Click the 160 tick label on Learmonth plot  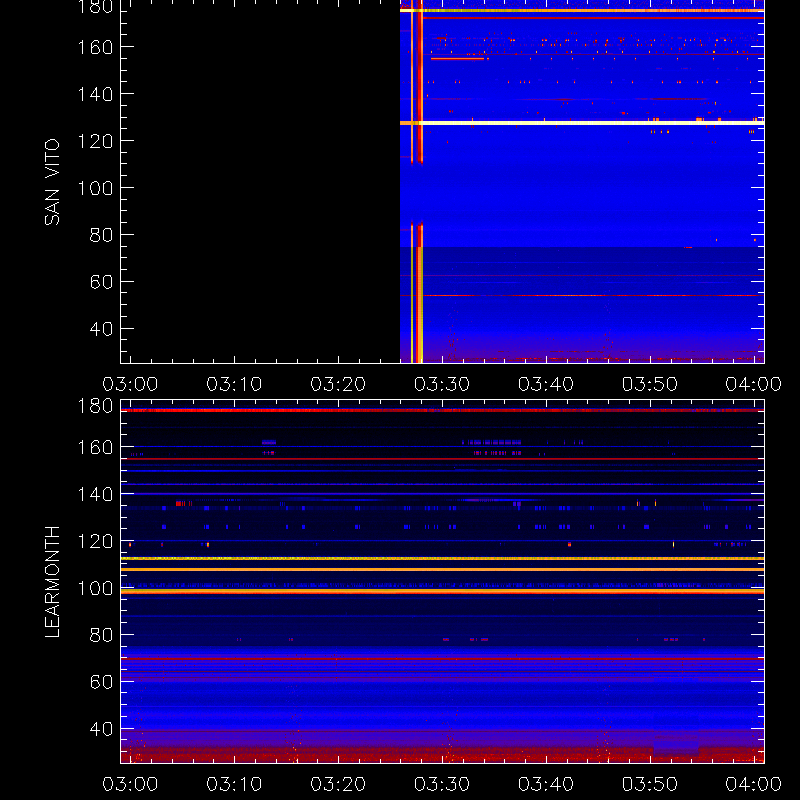pos(95,447)
